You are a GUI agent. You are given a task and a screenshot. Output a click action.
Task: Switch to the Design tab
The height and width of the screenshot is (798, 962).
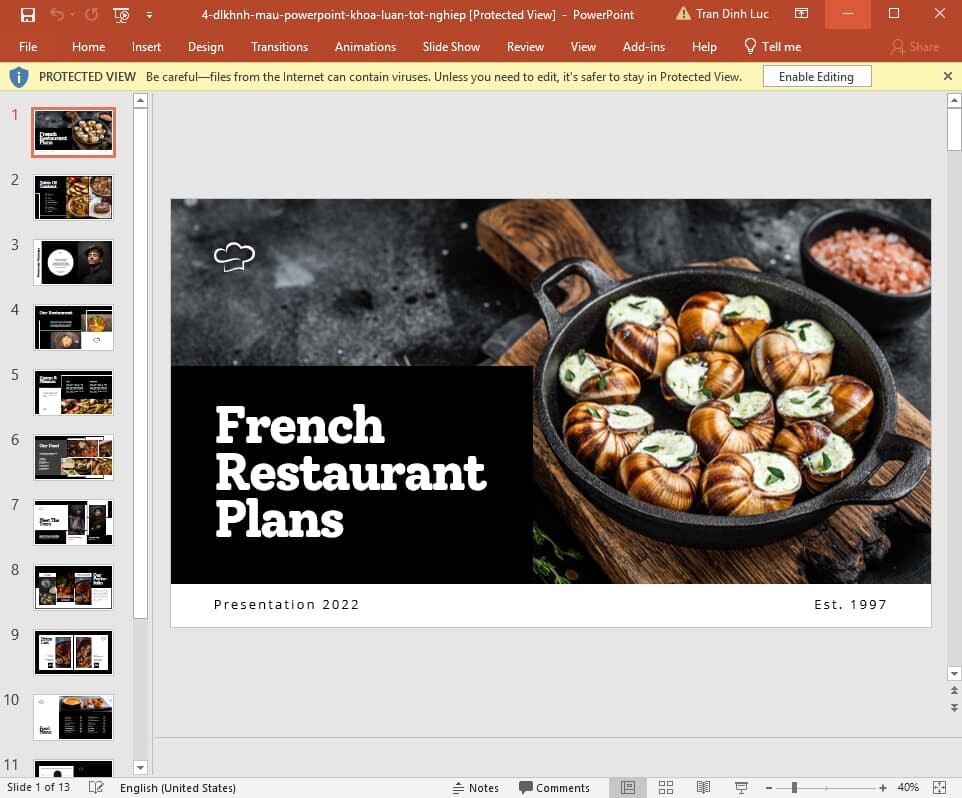[x=205, y=46]
